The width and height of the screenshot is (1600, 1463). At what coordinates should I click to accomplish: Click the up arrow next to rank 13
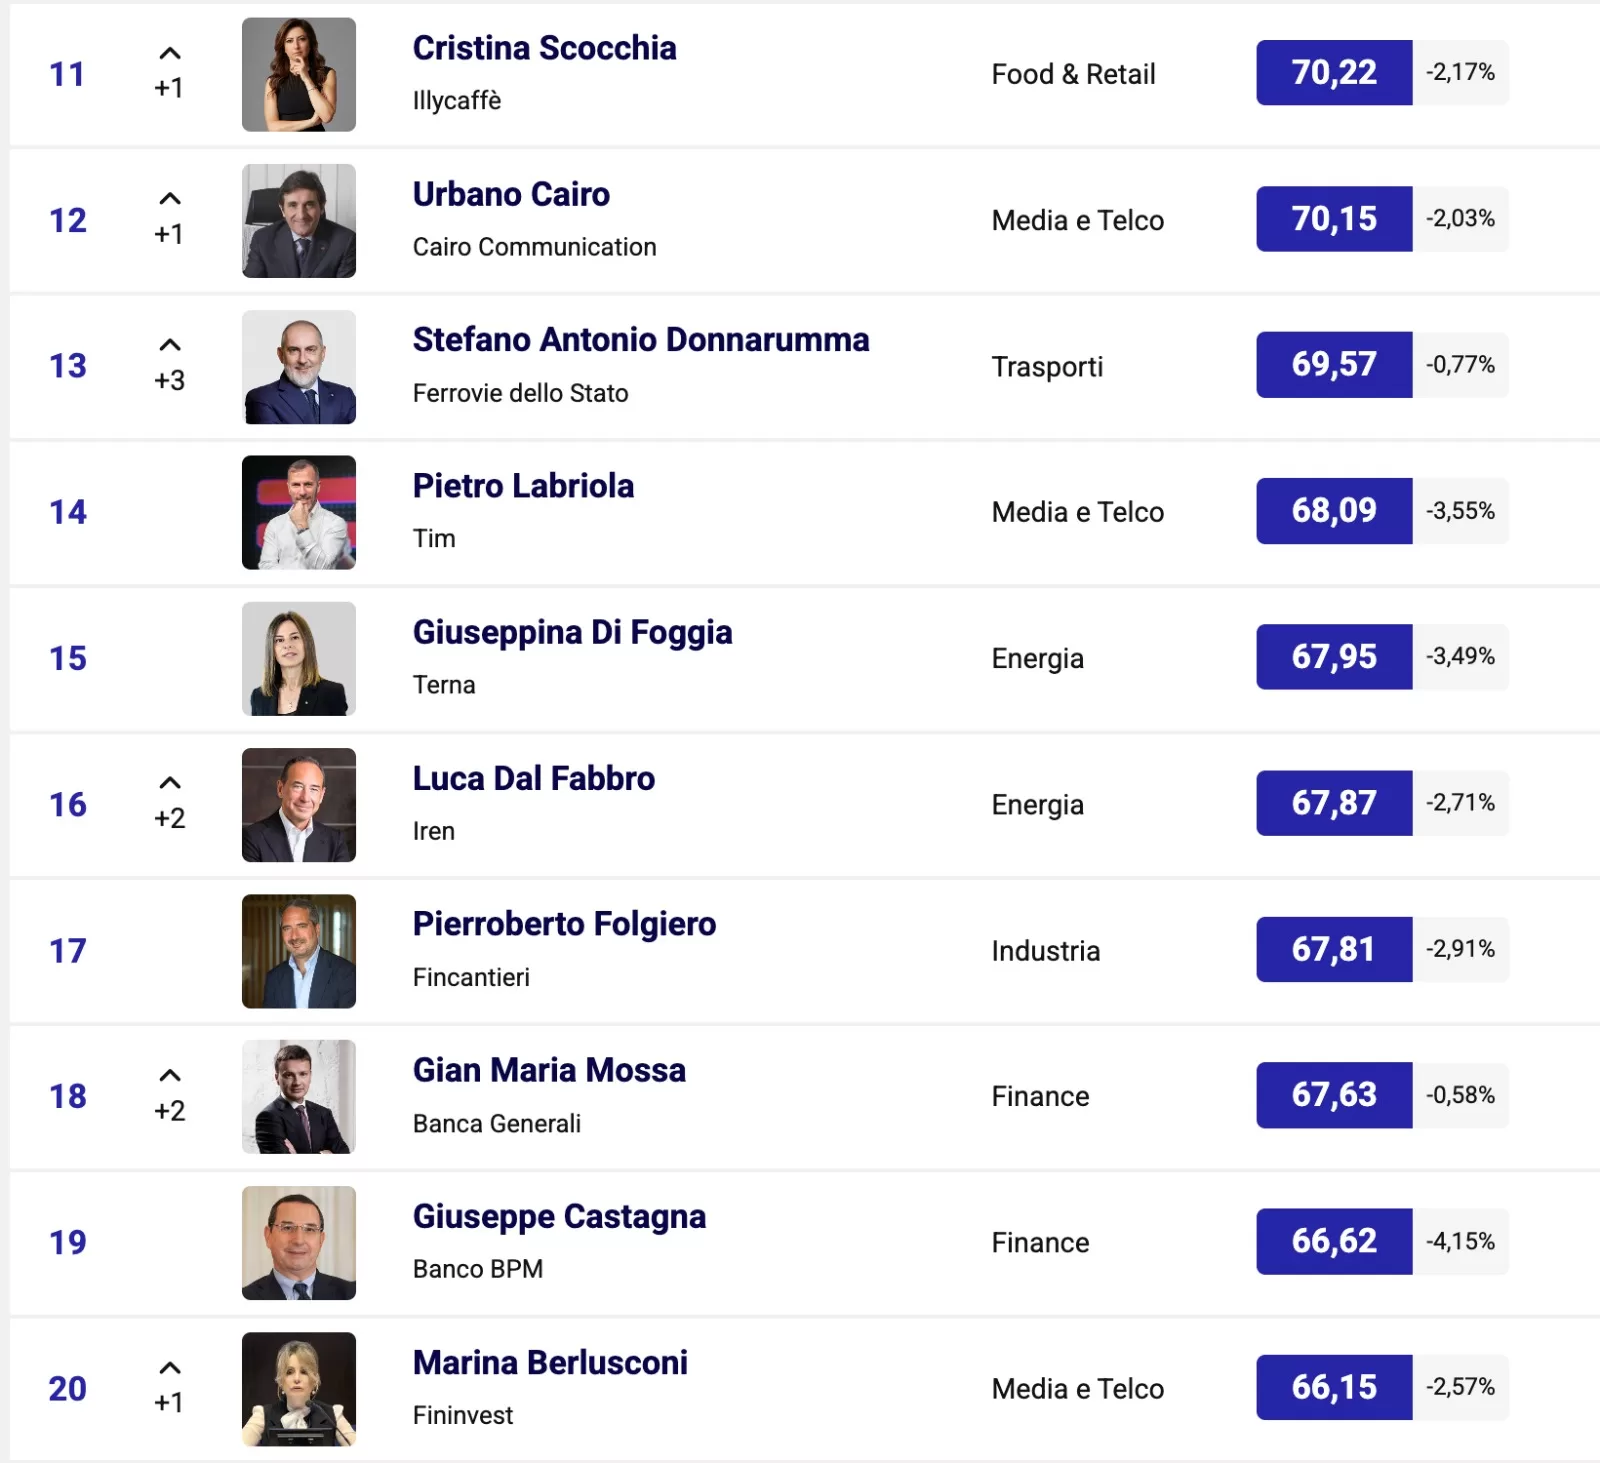[170, 345]
